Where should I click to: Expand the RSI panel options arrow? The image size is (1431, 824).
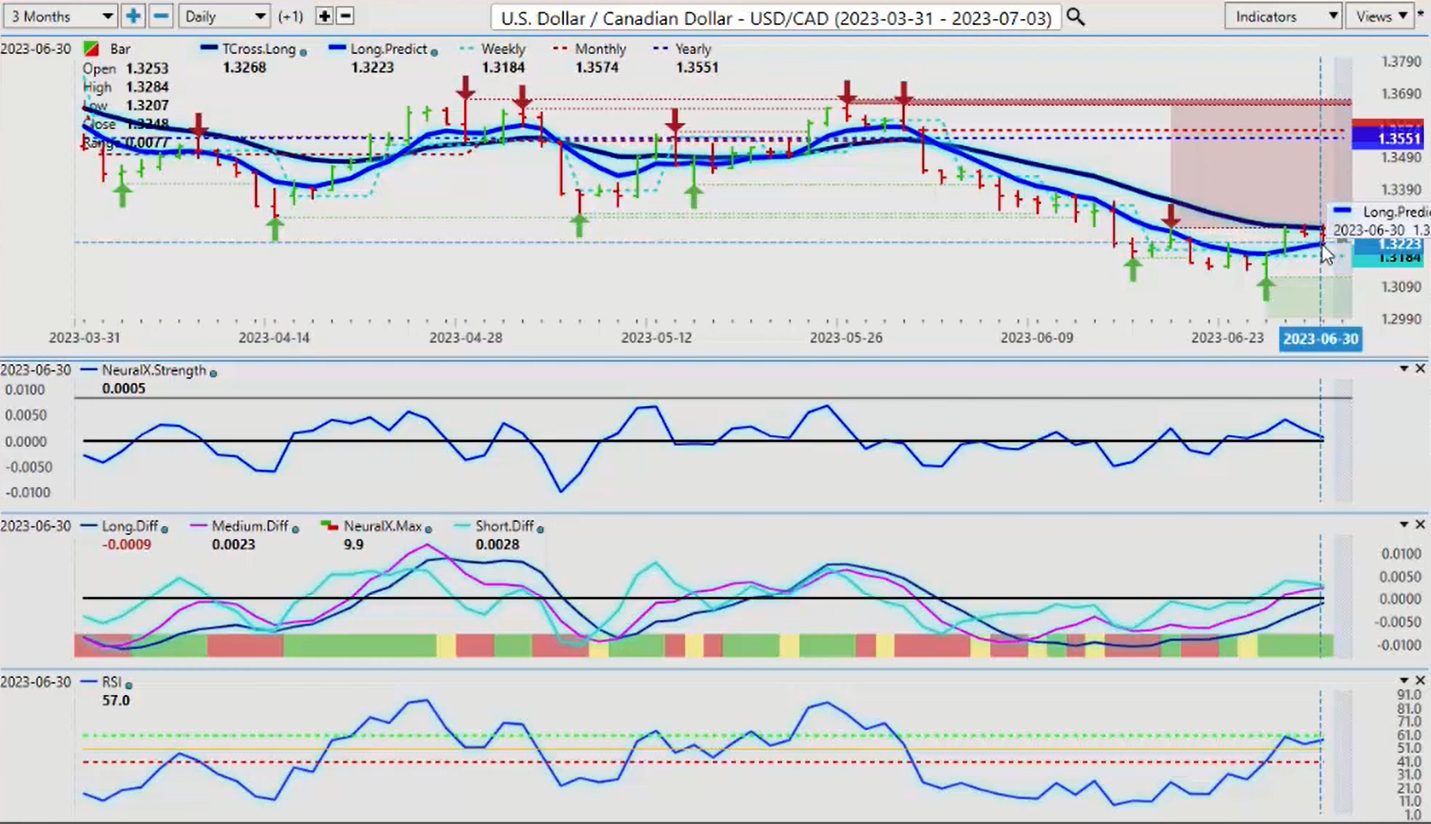tap(1404, 681)
